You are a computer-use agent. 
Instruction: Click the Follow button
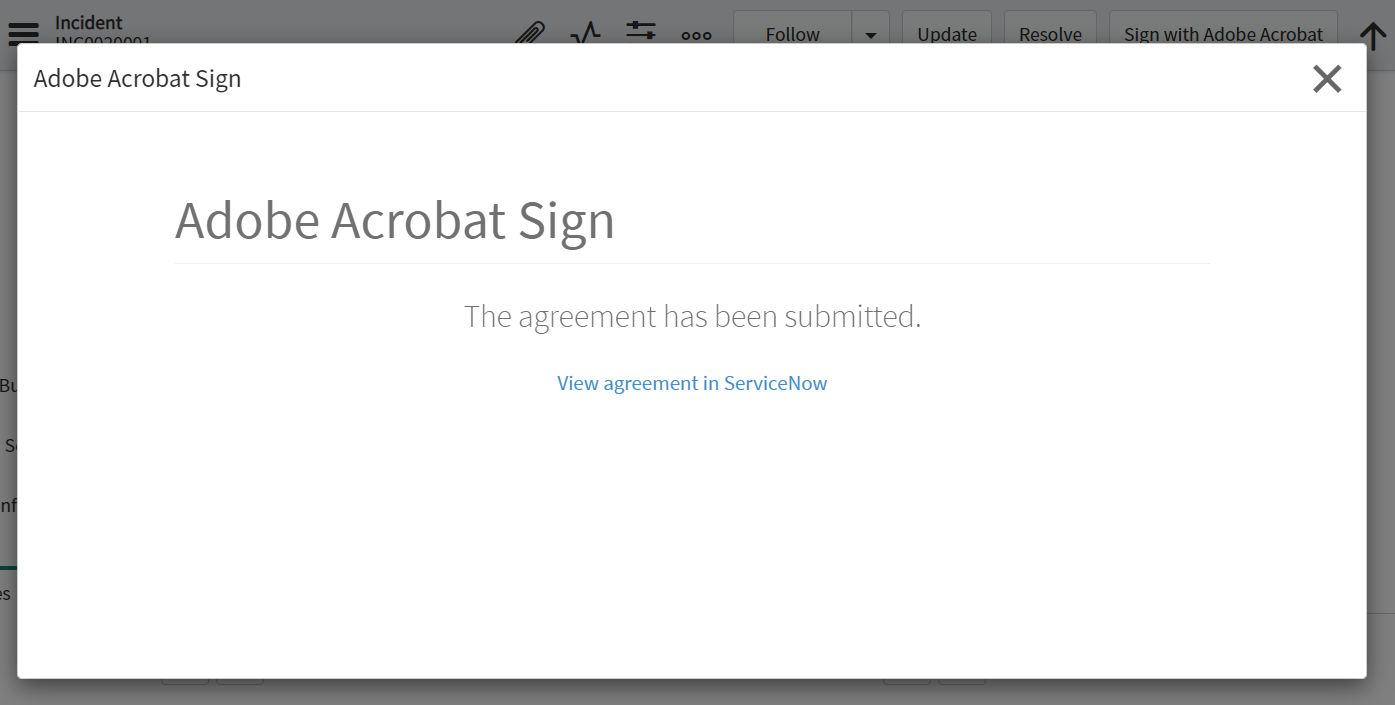(x=791, y=33)
